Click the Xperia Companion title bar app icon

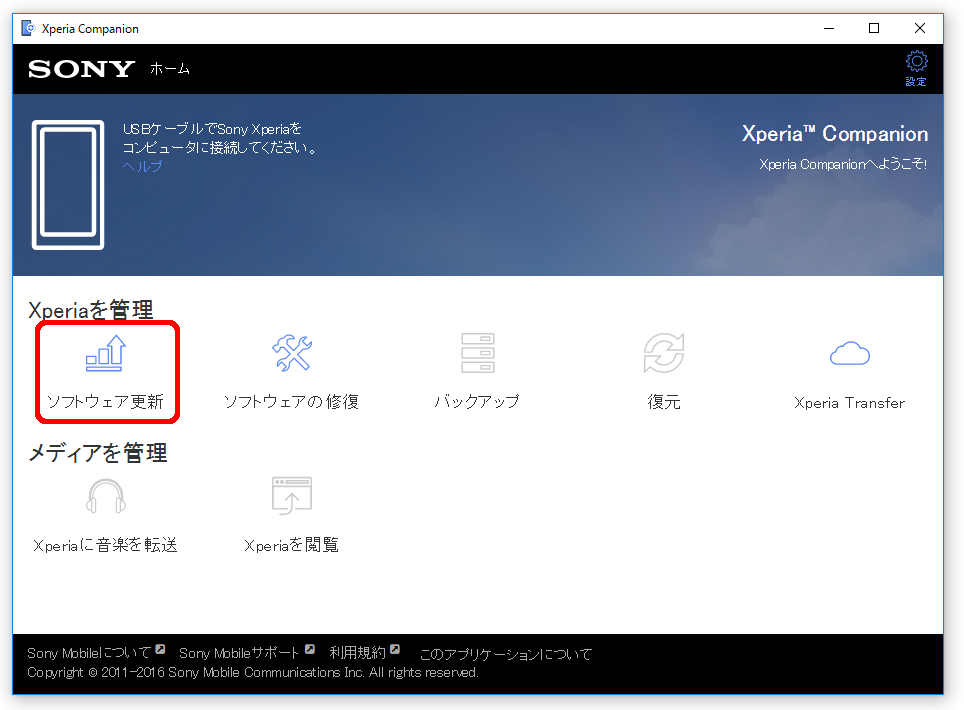point(28,28)
